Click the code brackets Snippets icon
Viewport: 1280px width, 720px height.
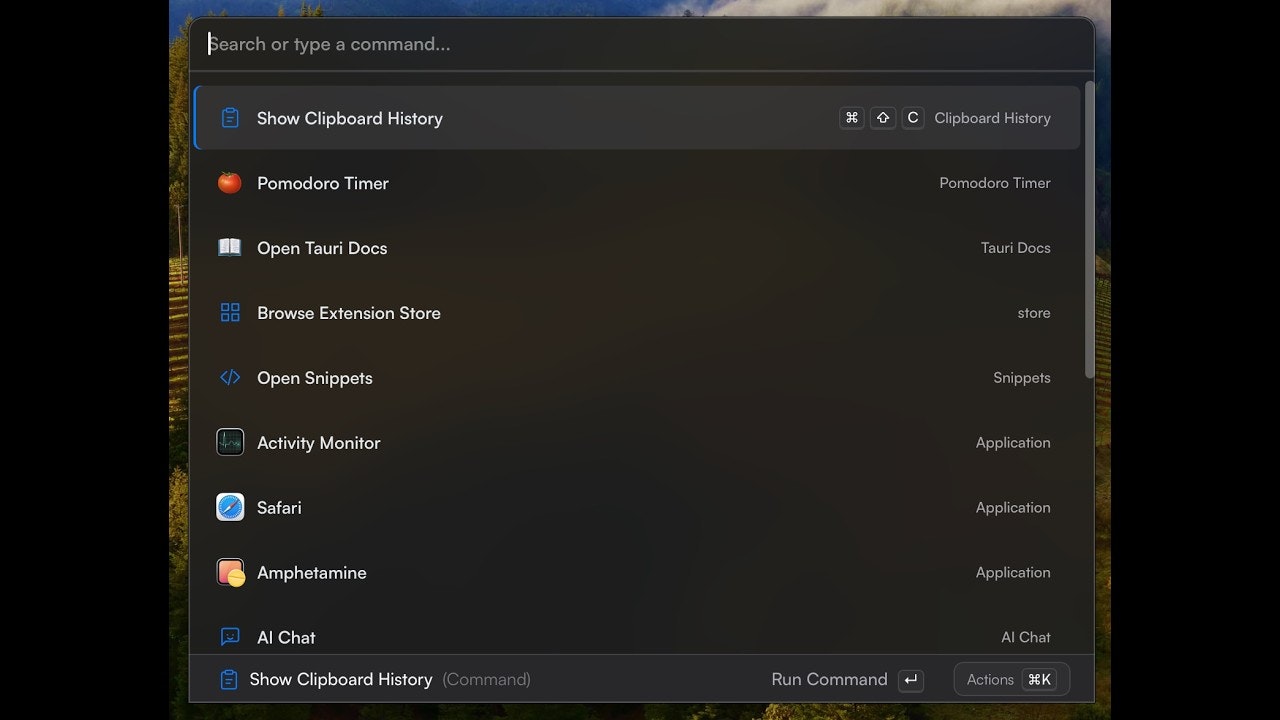click(230, 378)
